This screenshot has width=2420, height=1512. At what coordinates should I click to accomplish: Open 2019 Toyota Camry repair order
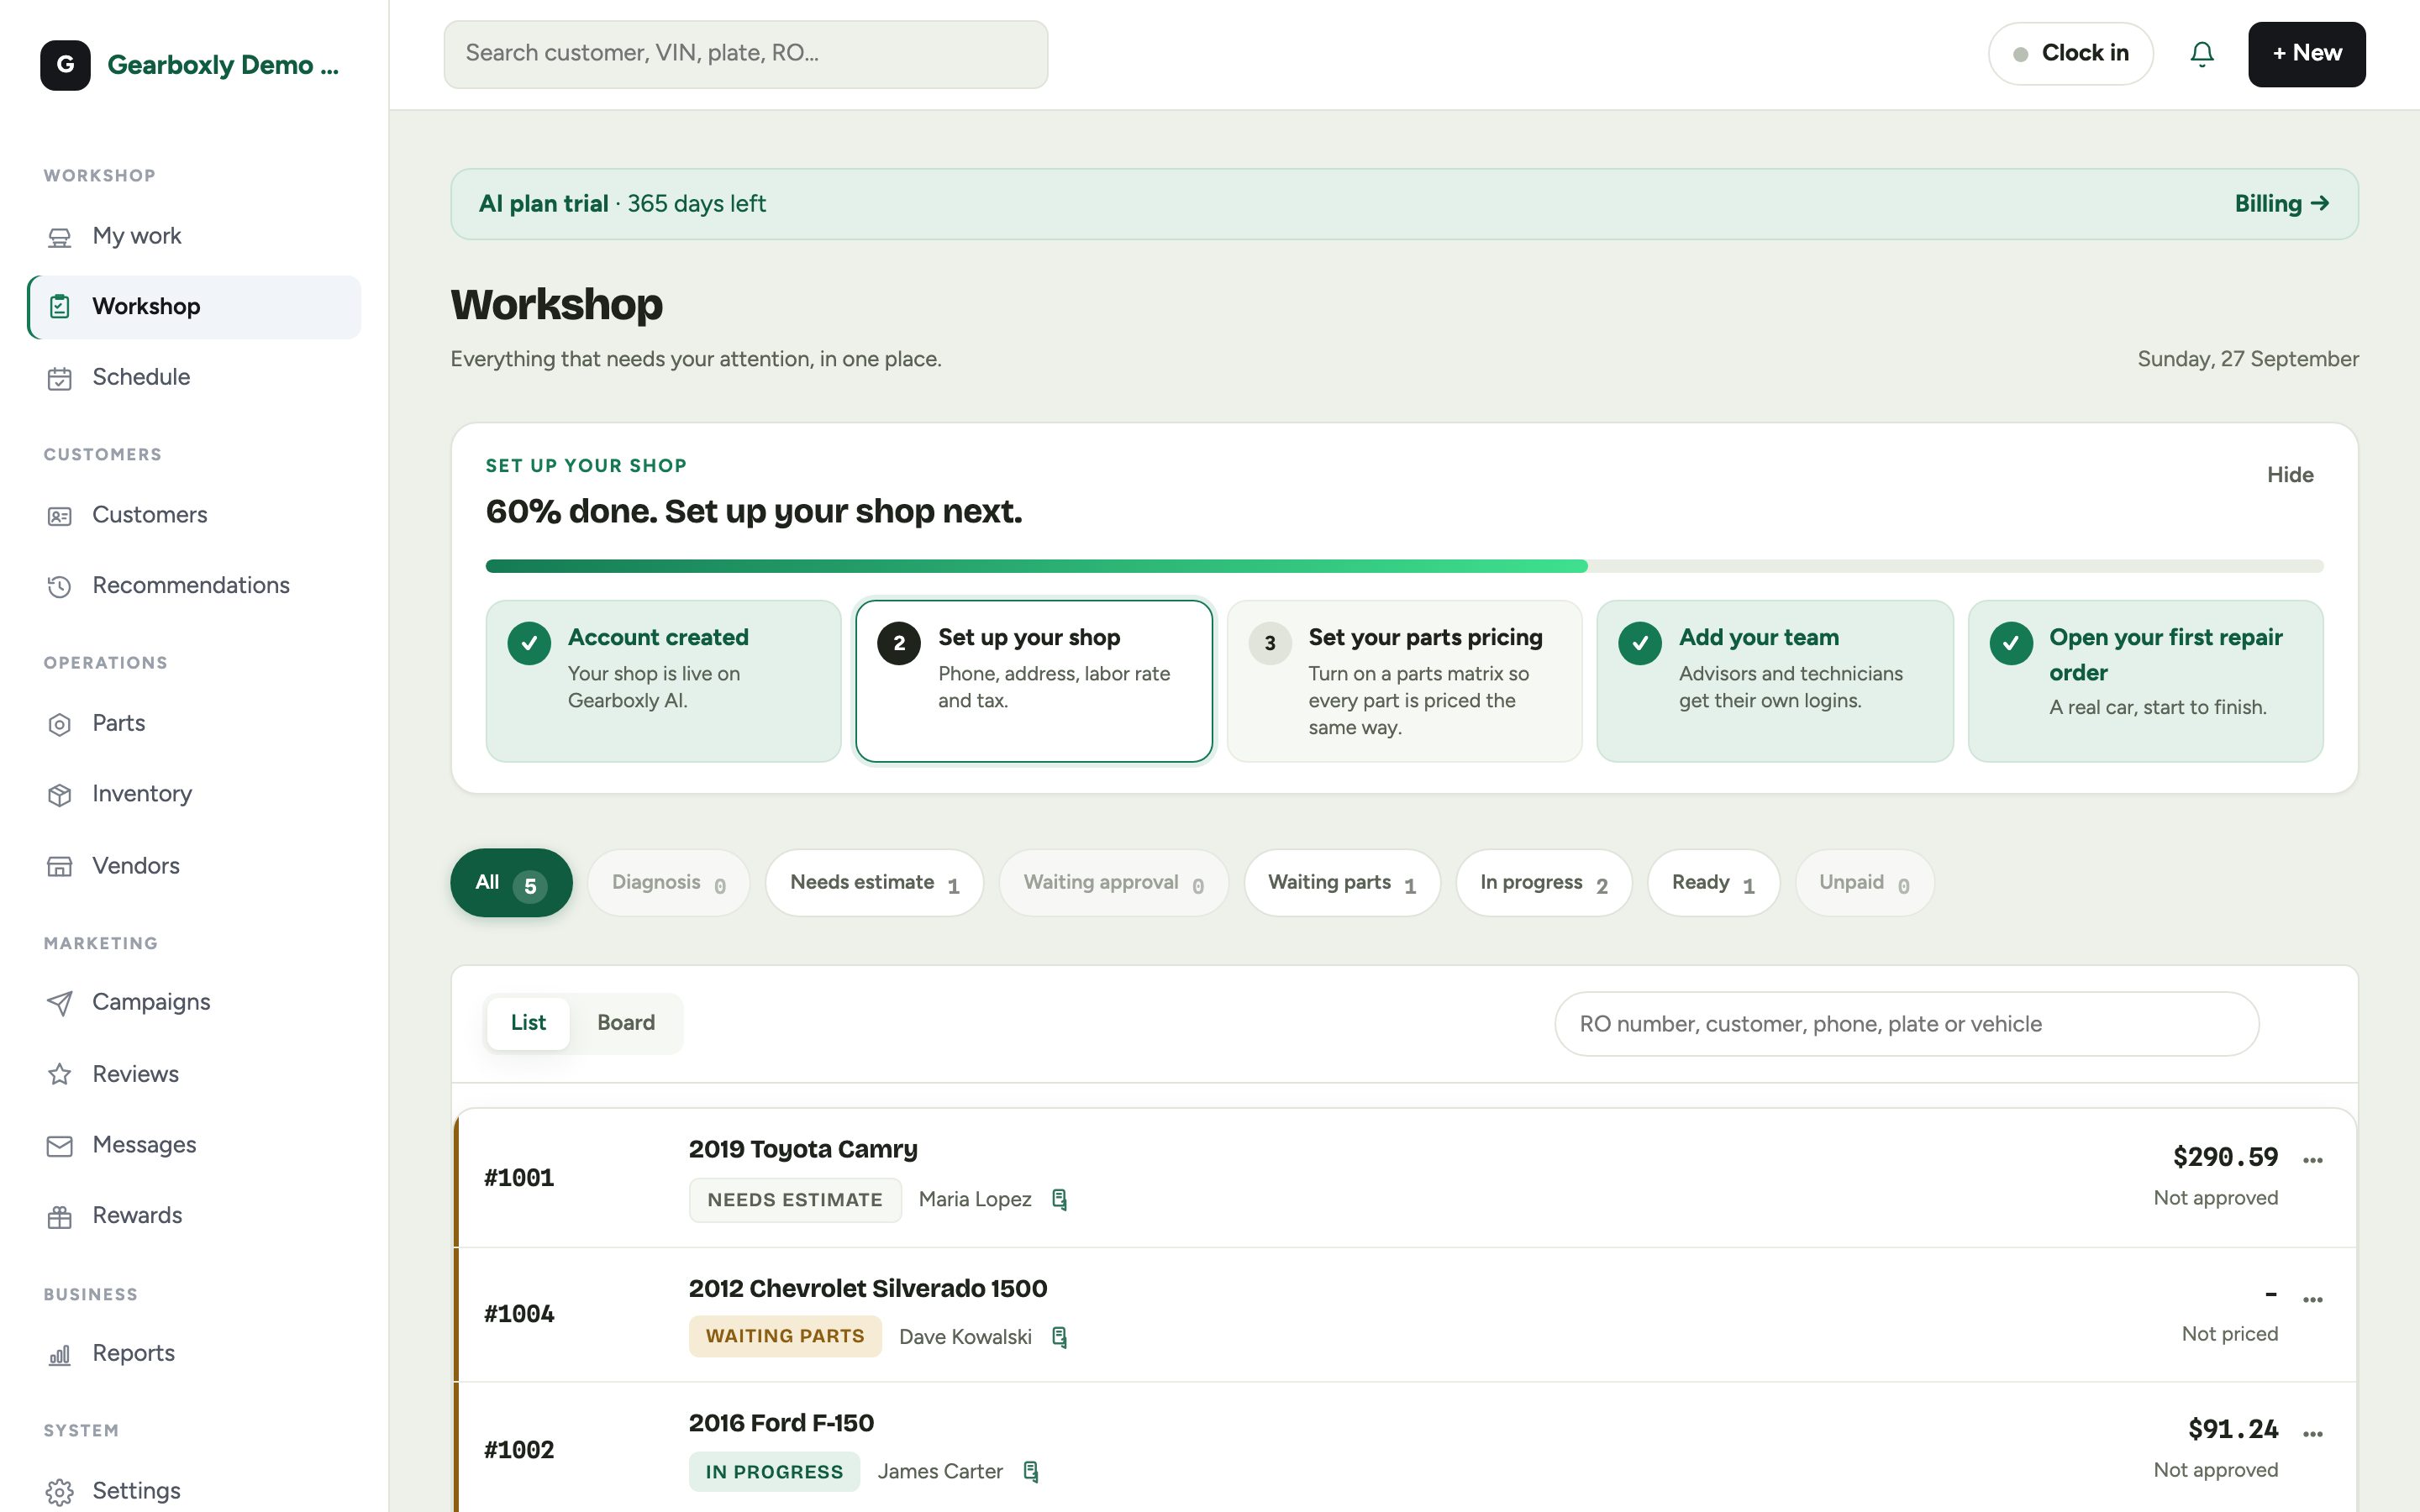[x=1404, y=1178]
